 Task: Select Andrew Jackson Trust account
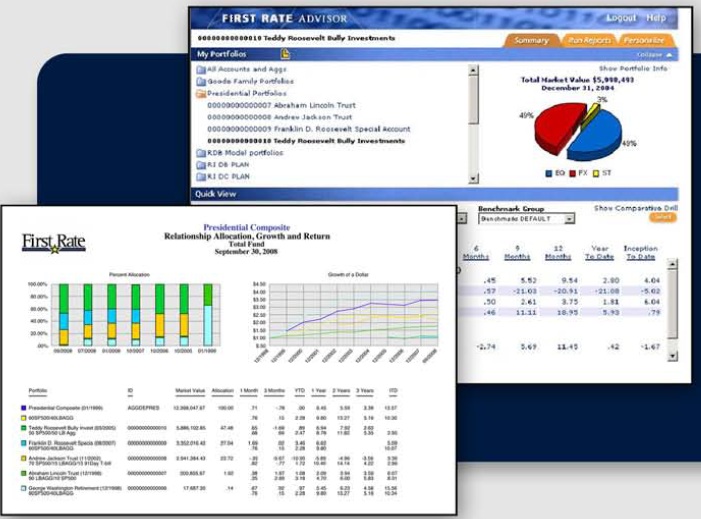(279, 117)
